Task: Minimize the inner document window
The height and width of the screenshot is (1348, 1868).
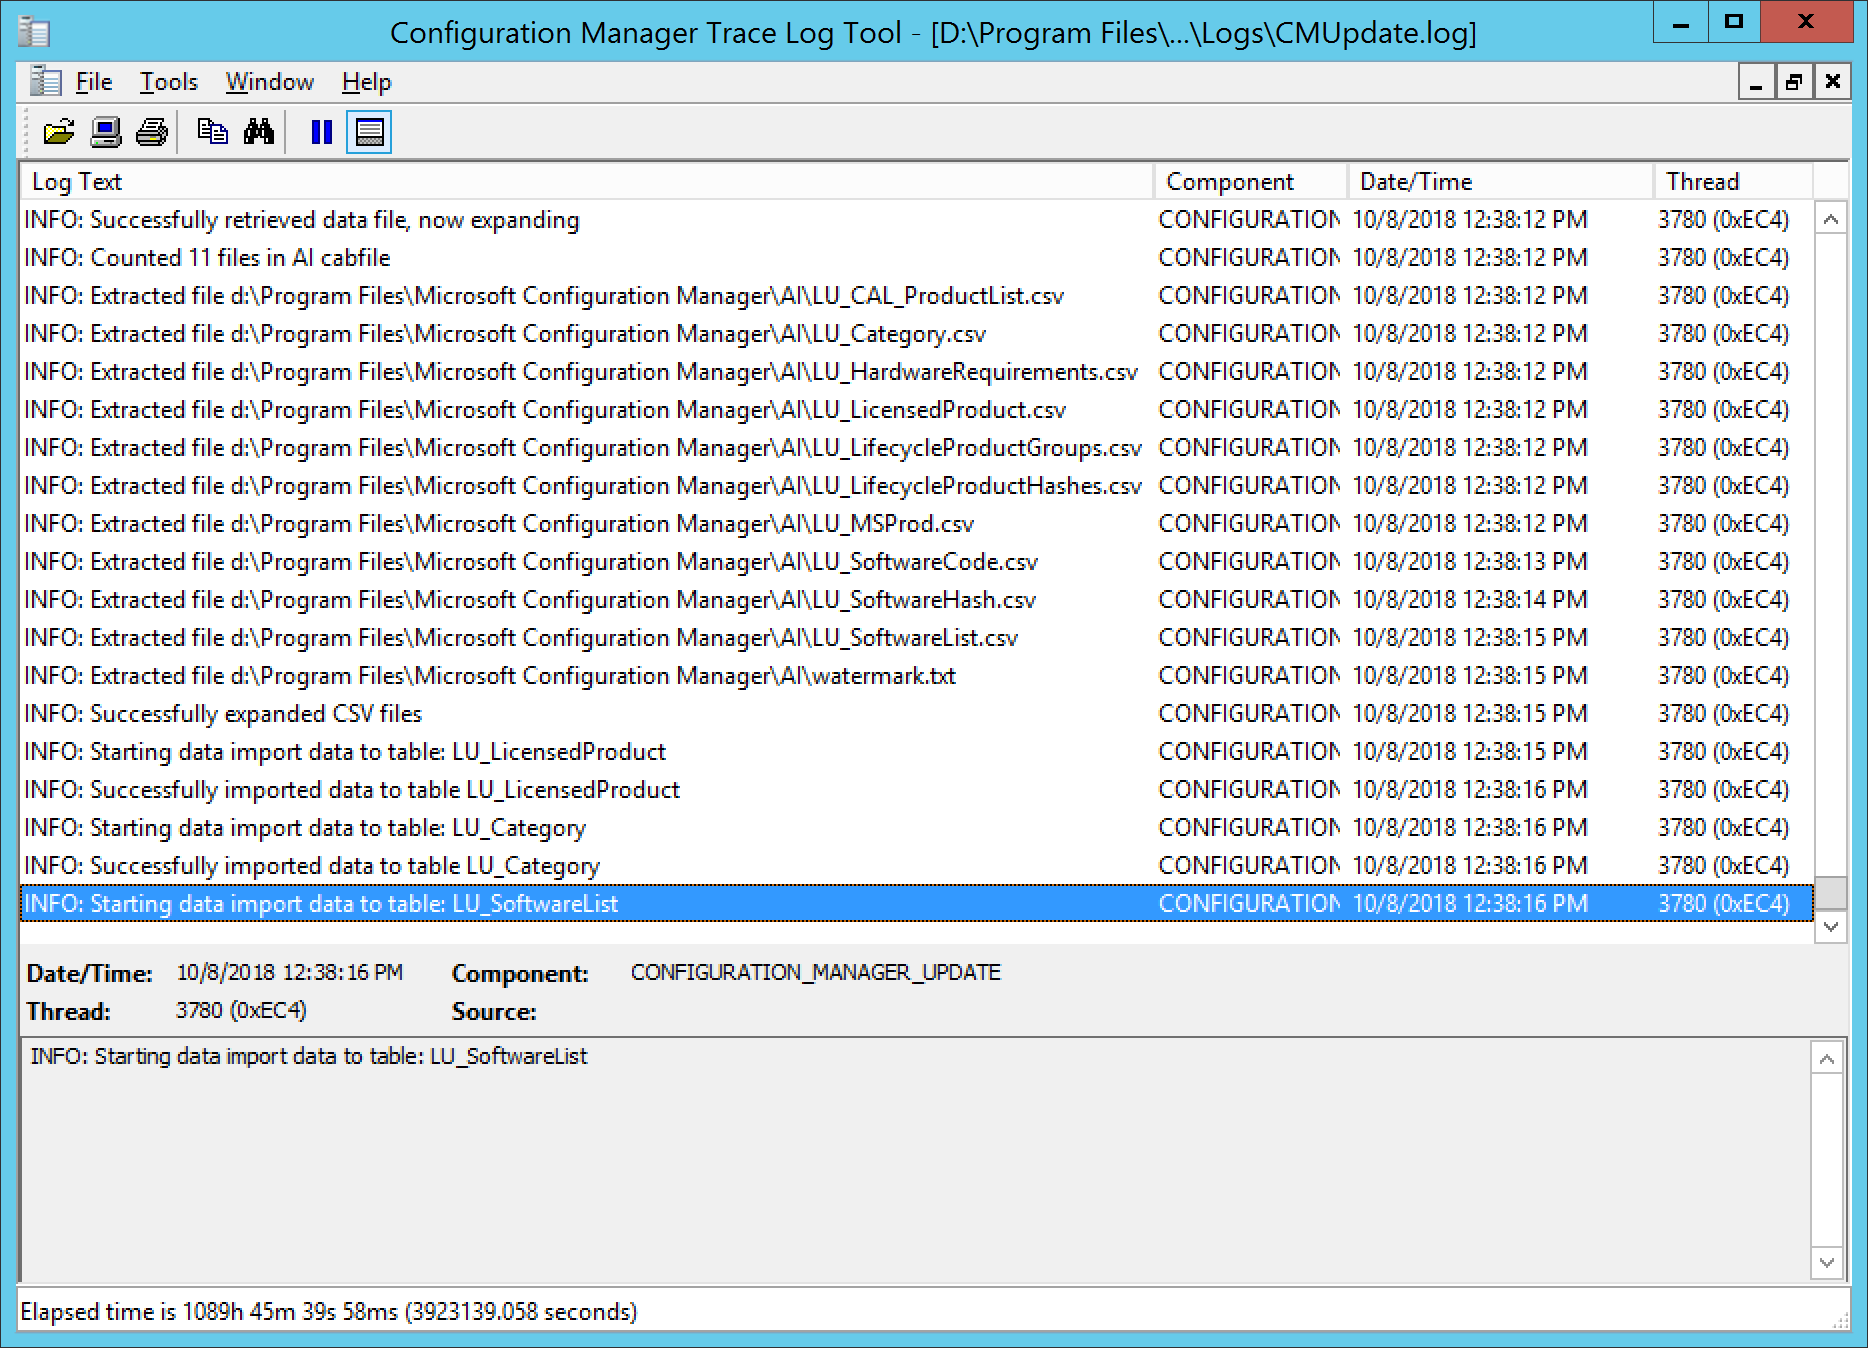Action: tap(1756, 82)
